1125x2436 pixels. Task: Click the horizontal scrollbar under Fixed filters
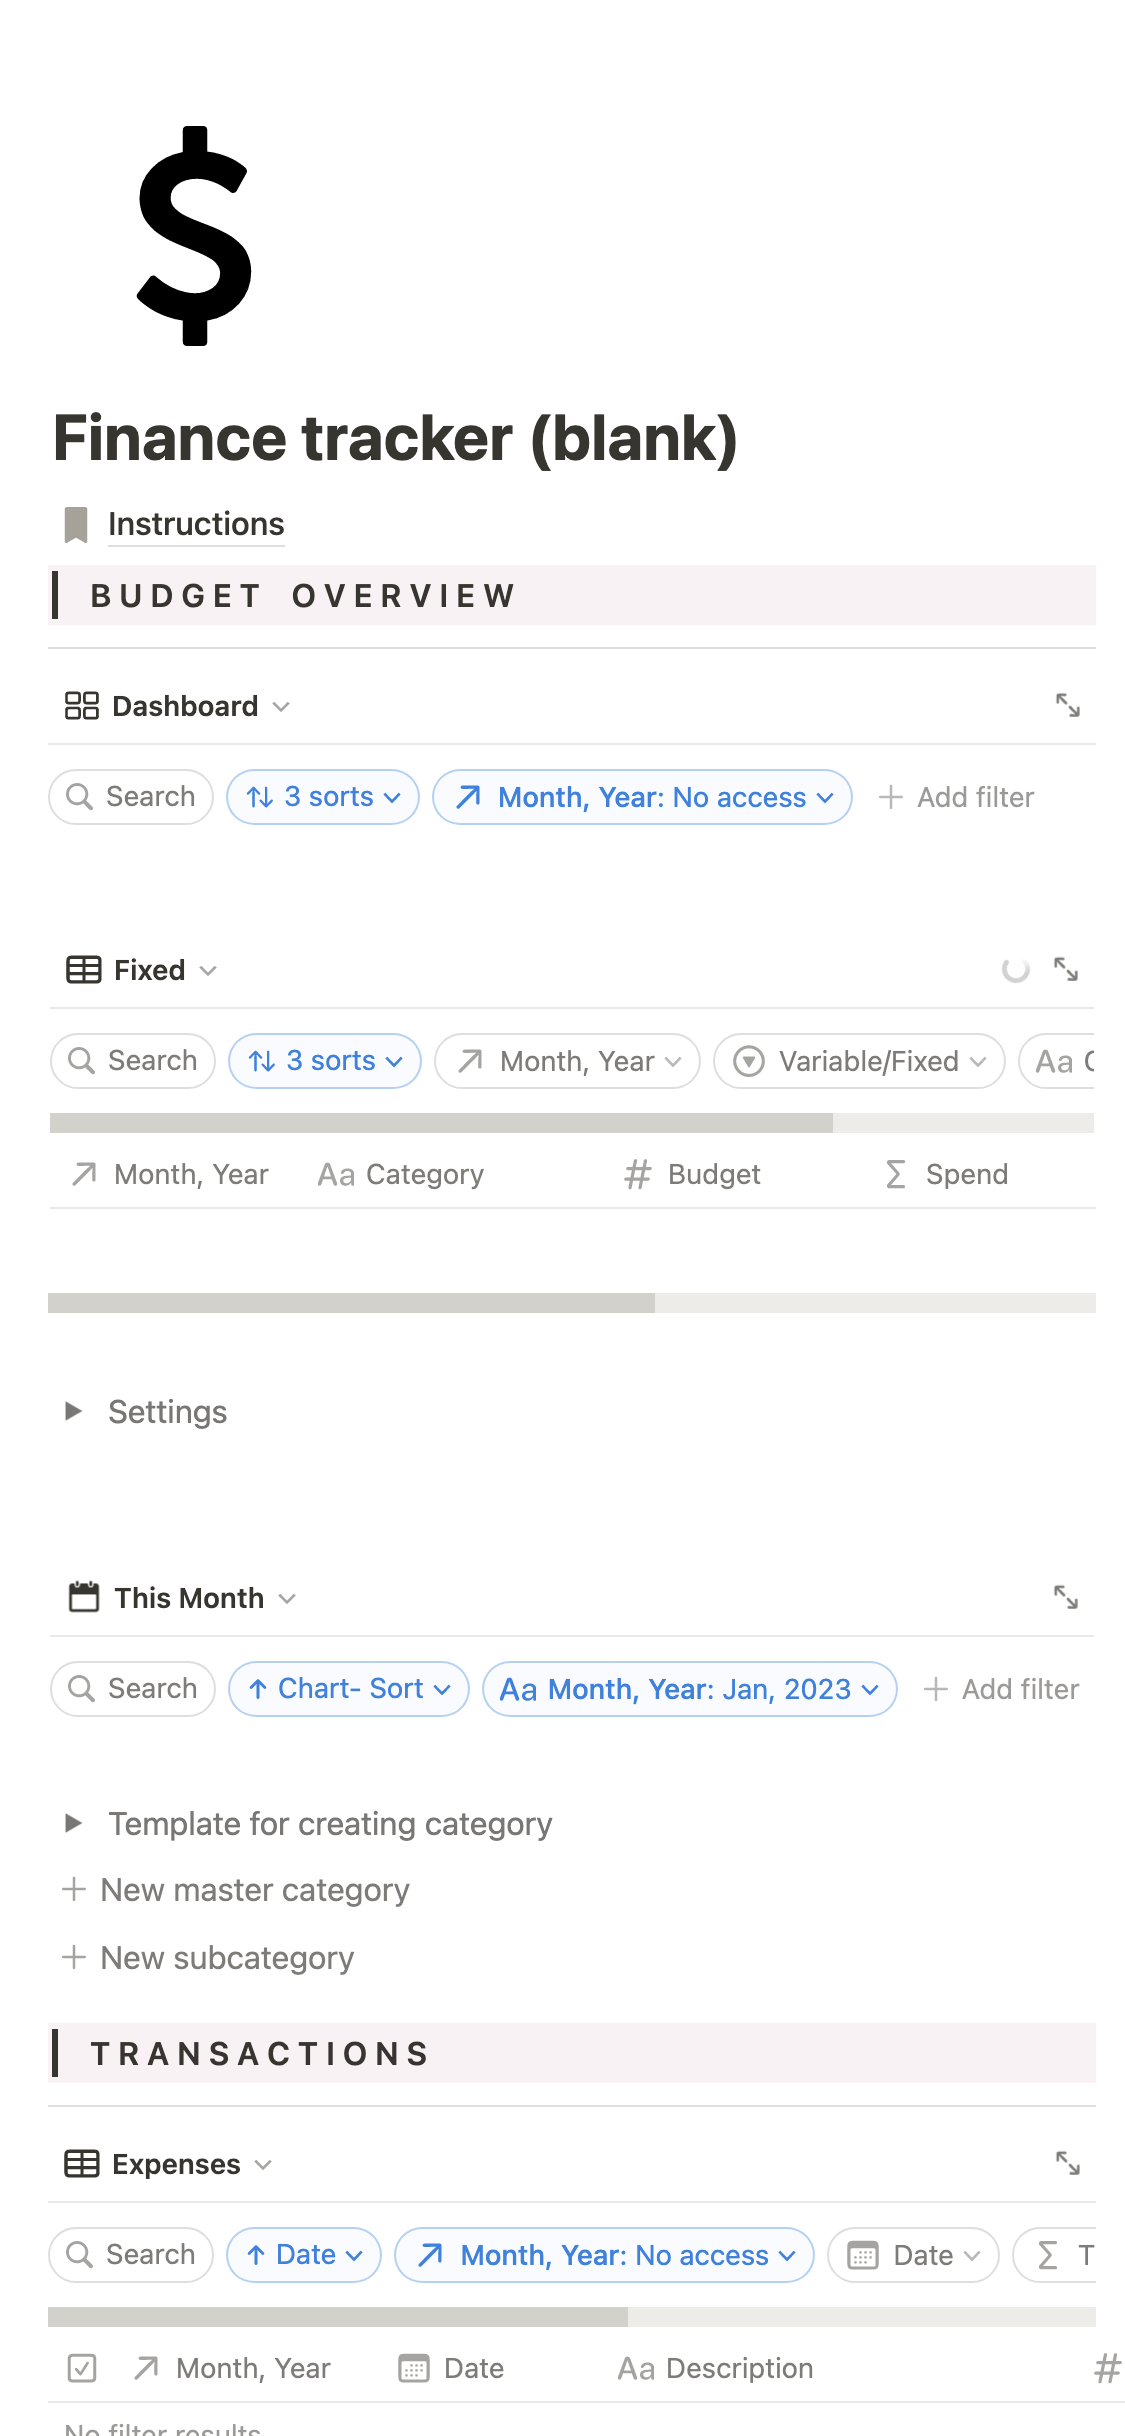pos(441,1123)
